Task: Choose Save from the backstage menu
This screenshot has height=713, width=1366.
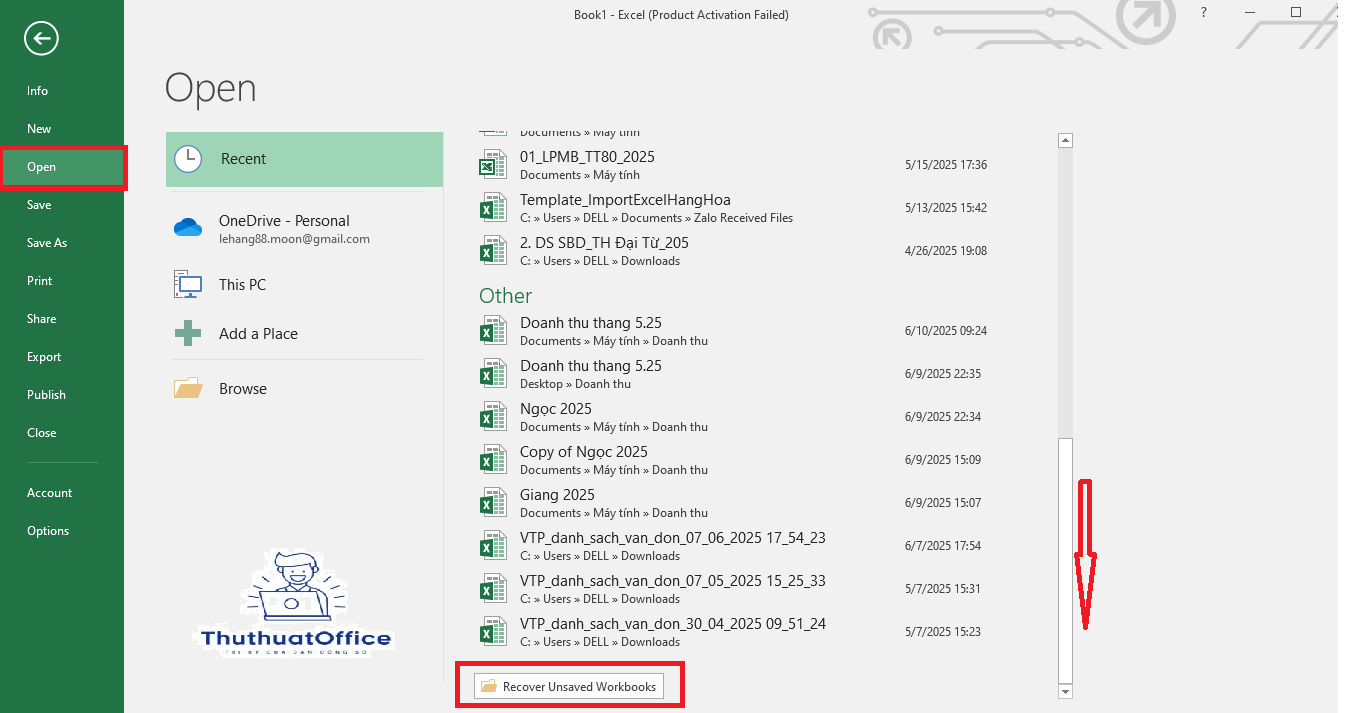Action: point(62,205)
